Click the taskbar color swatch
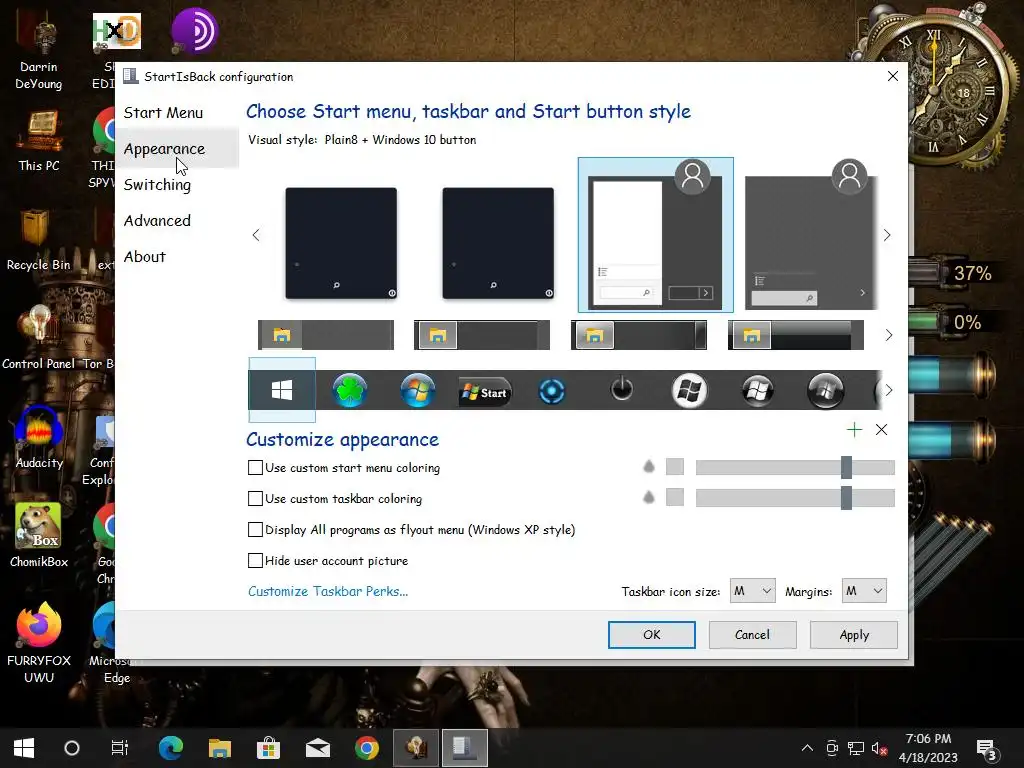This screenshot has width=1024, height=768. point(675,497)
